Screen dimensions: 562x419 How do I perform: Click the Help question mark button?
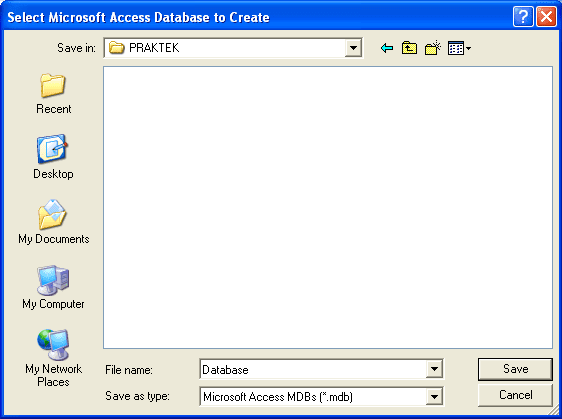(x=523, y=16)
